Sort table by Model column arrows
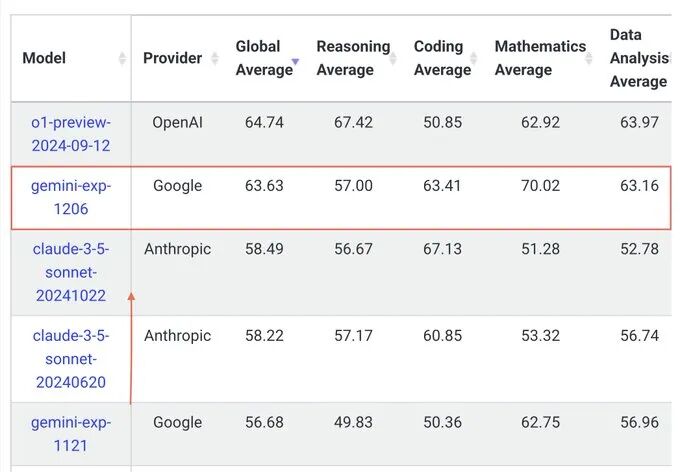 coord(122,58)
